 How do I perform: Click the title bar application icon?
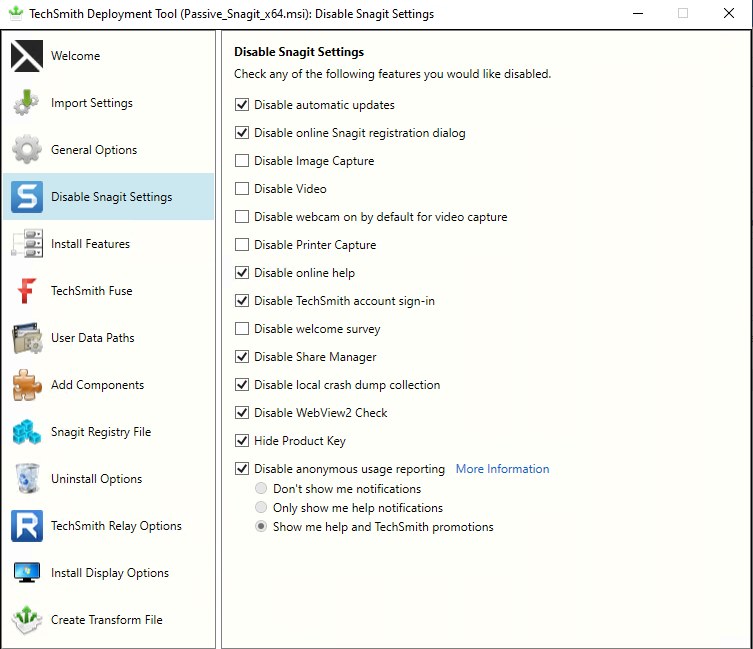tap(16, 13)
